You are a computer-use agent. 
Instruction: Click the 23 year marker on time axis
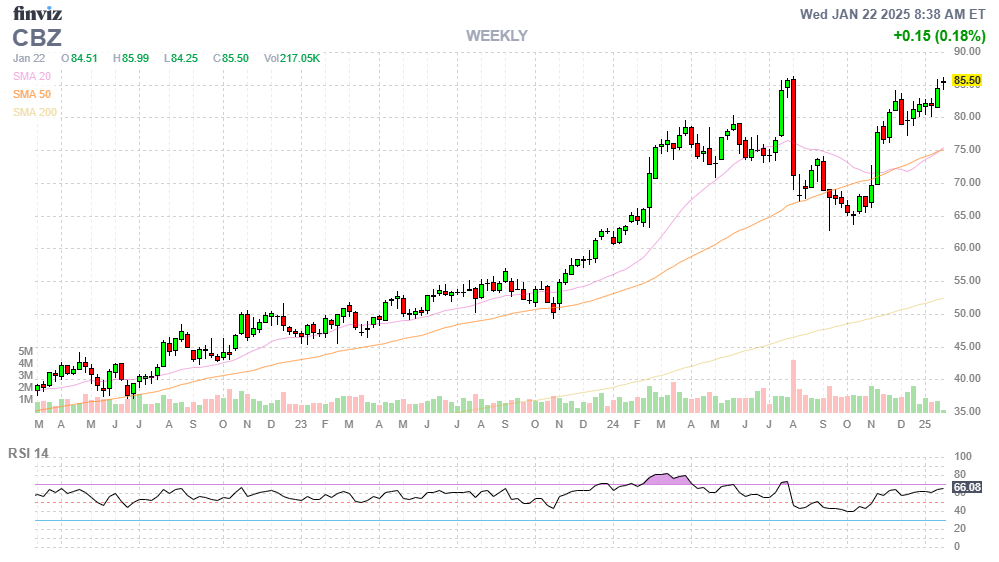click(x=300, y=425)
